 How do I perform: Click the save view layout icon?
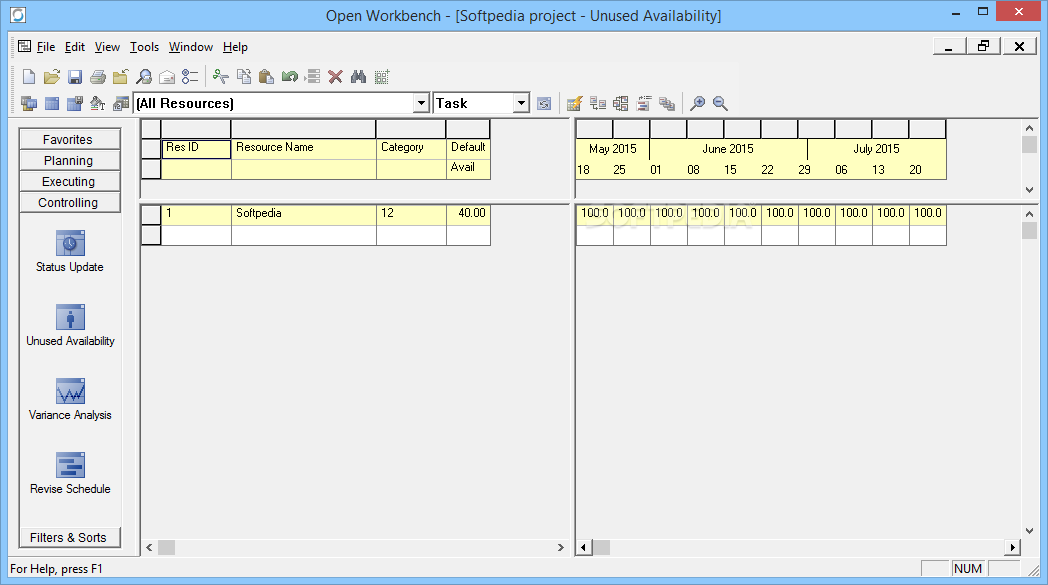pyautogui.click(x=75, y=104)
